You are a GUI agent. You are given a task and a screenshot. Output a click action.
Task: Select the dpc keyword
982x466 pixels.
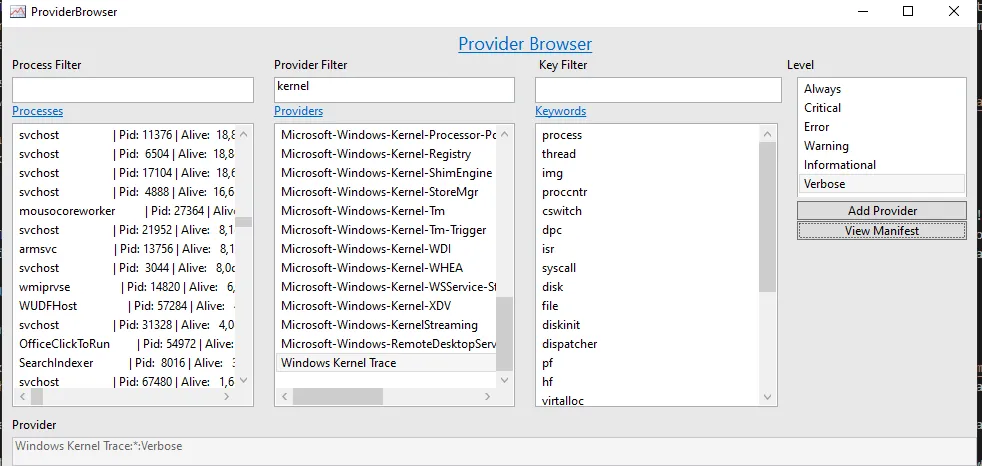pos(648,230)
